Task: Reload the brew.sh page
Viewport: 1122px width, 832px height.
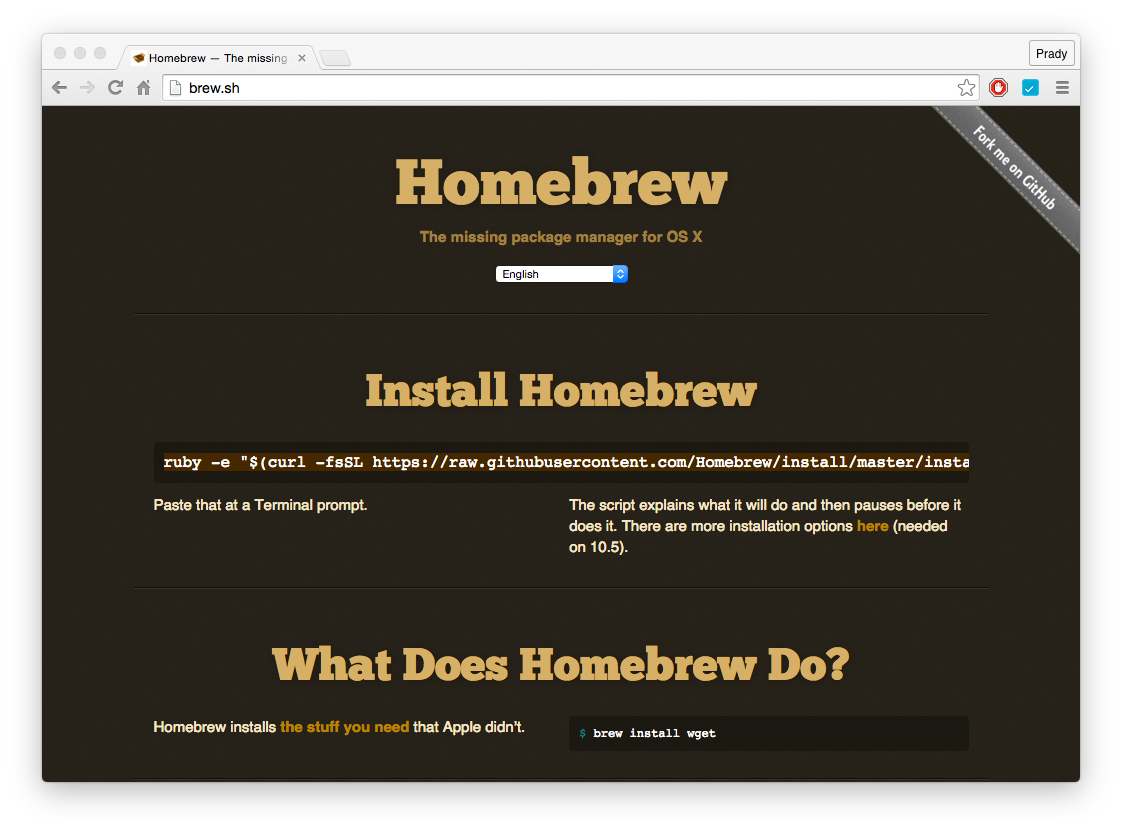Action: click(x=115, y=87)
